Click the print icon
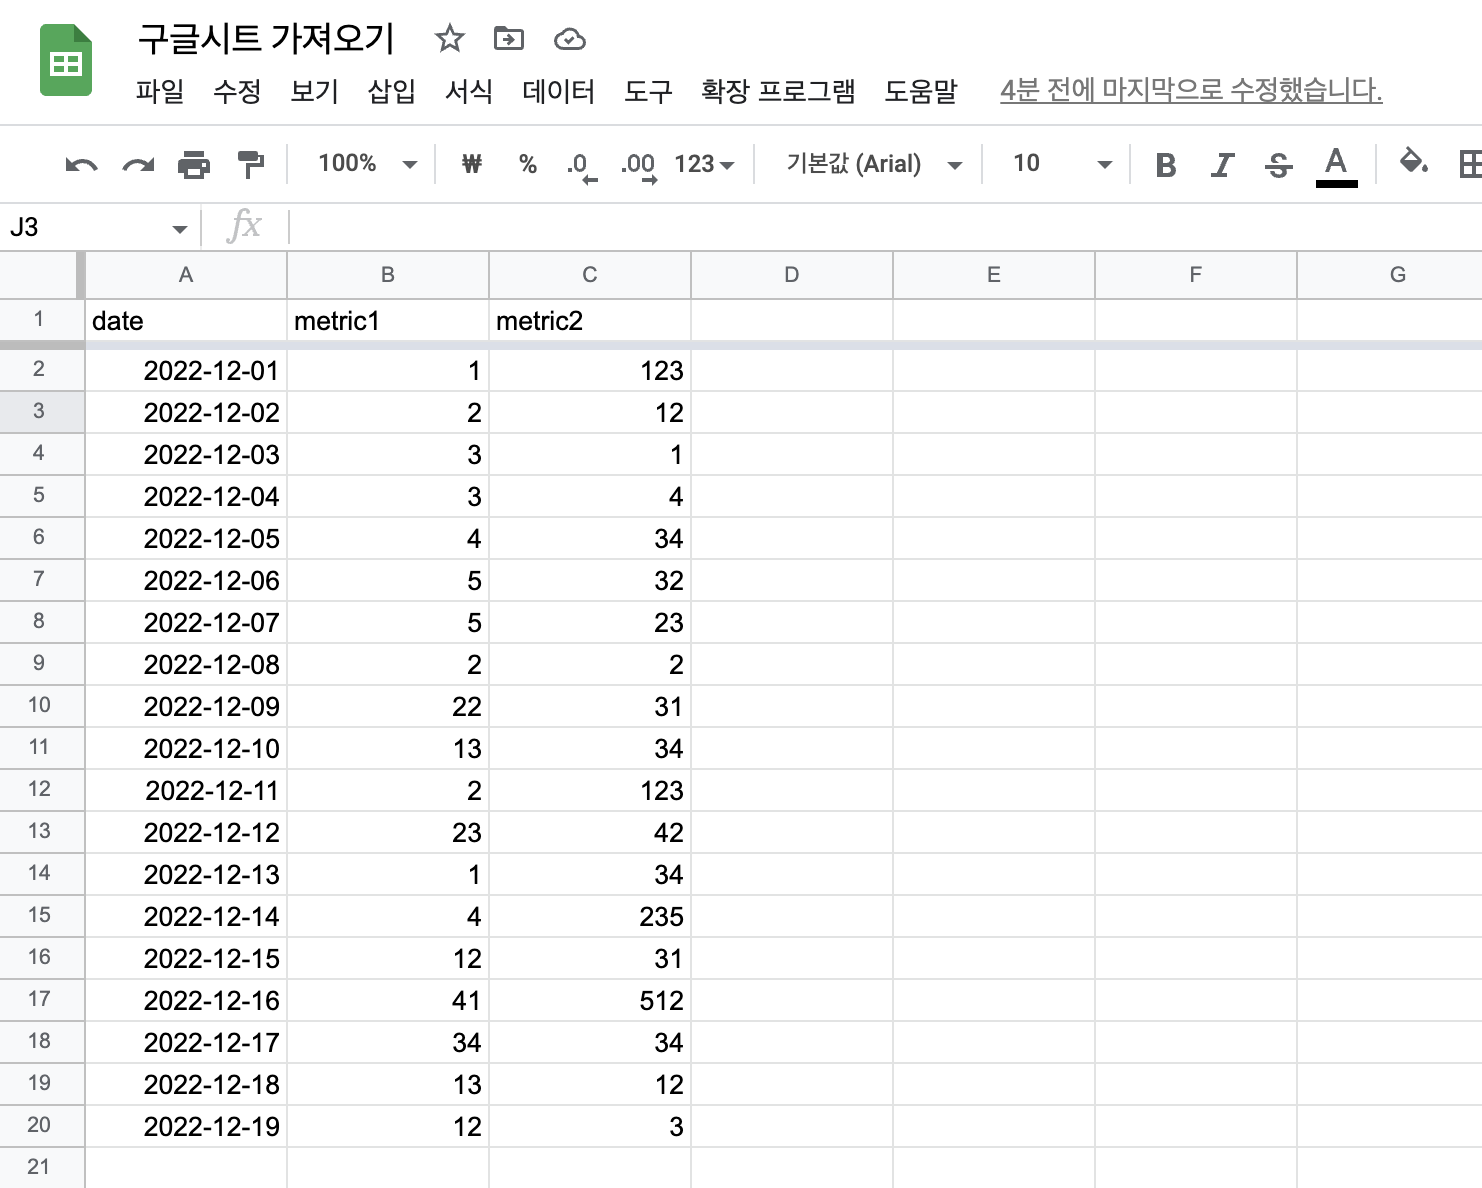 pos(194,165)
